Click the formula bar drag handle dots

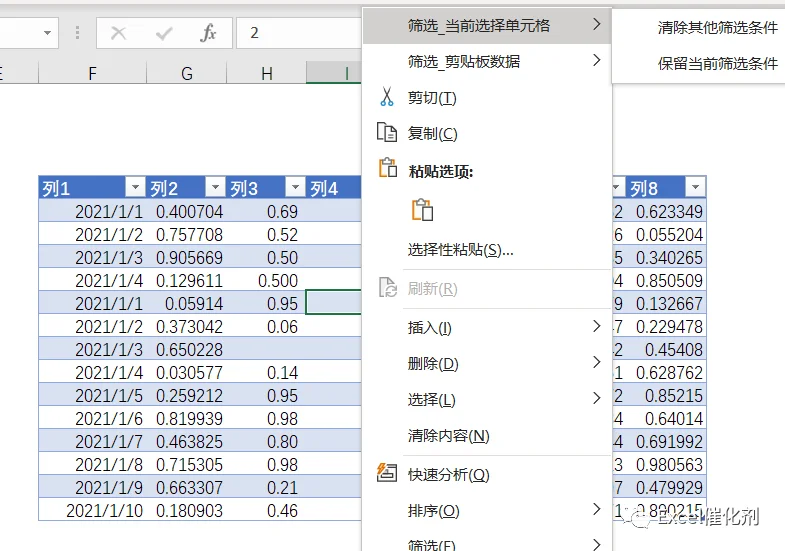(x=77, y=33)
